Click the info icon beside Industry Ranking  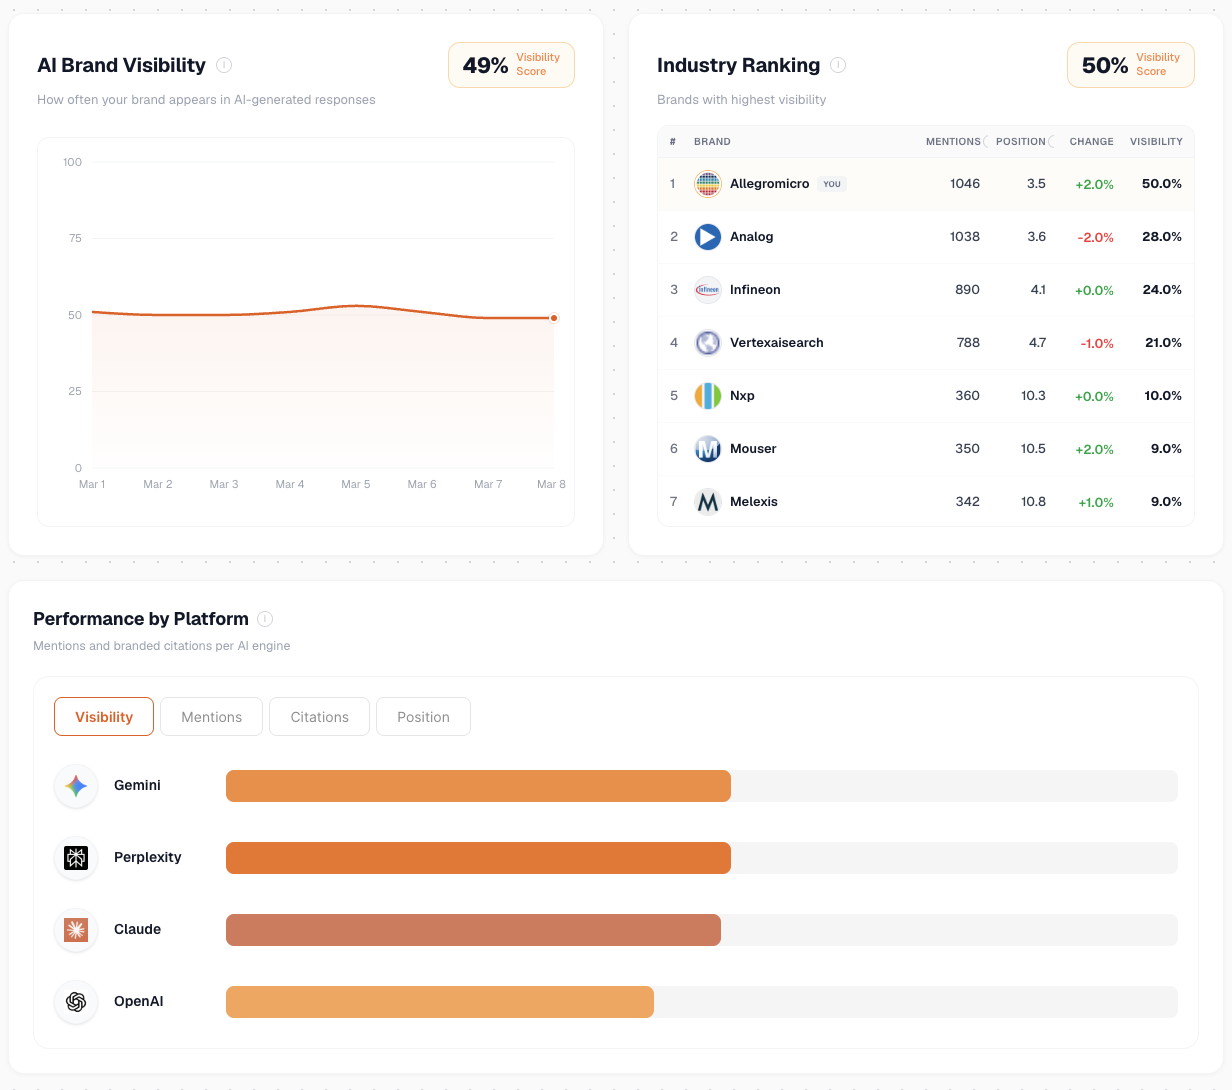click(x=838, y=65)
